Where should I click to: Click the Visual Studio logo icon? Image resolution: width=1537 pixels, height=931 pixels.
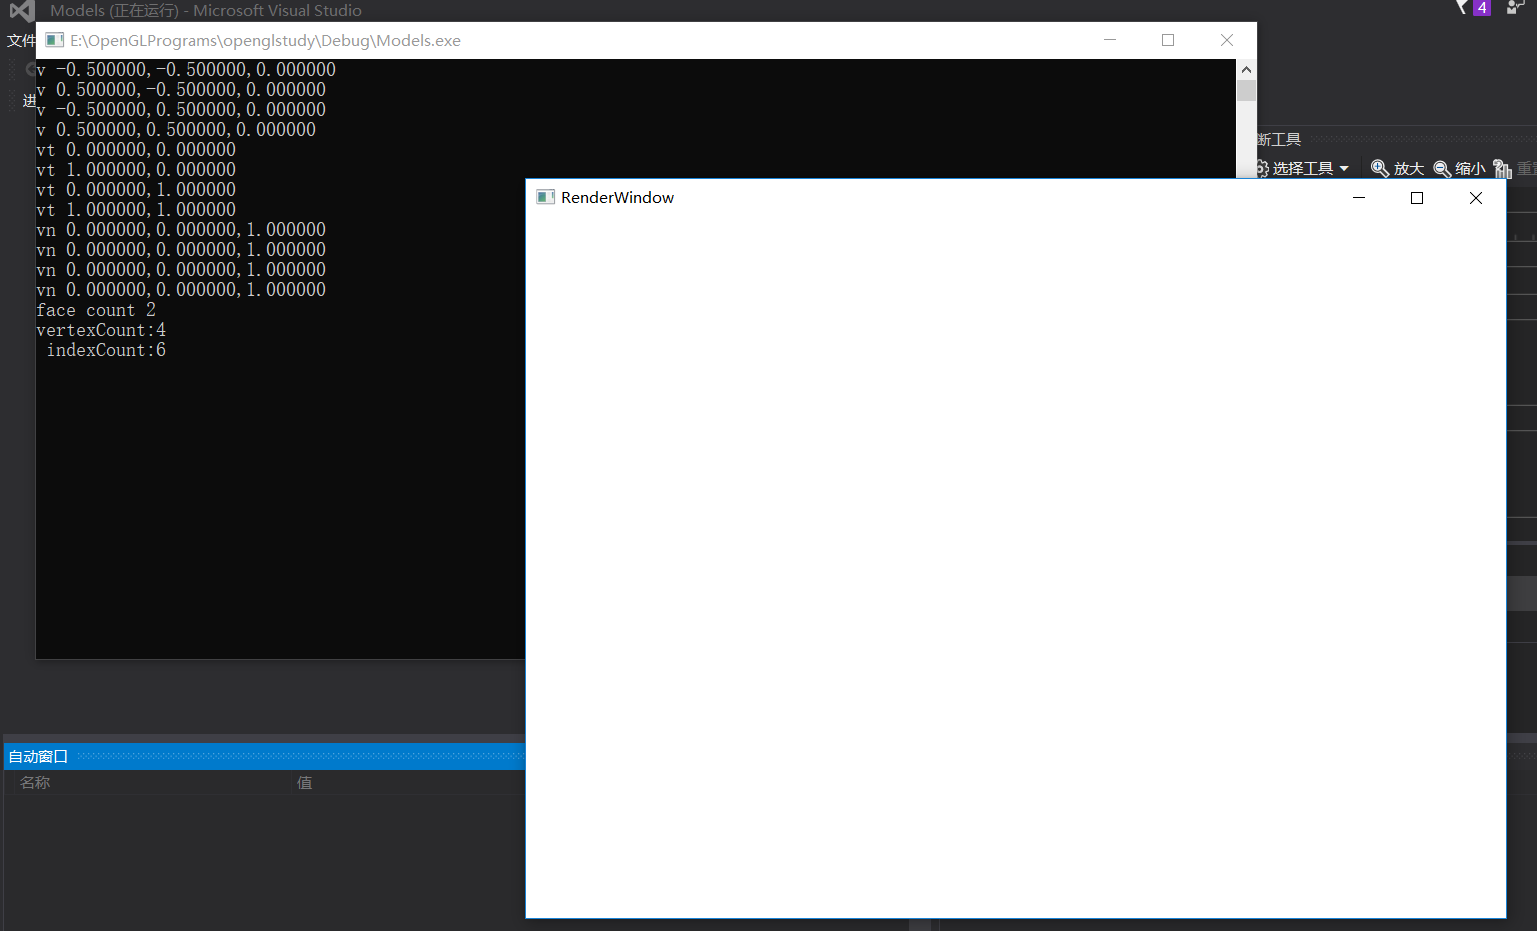tap(21, 11)
